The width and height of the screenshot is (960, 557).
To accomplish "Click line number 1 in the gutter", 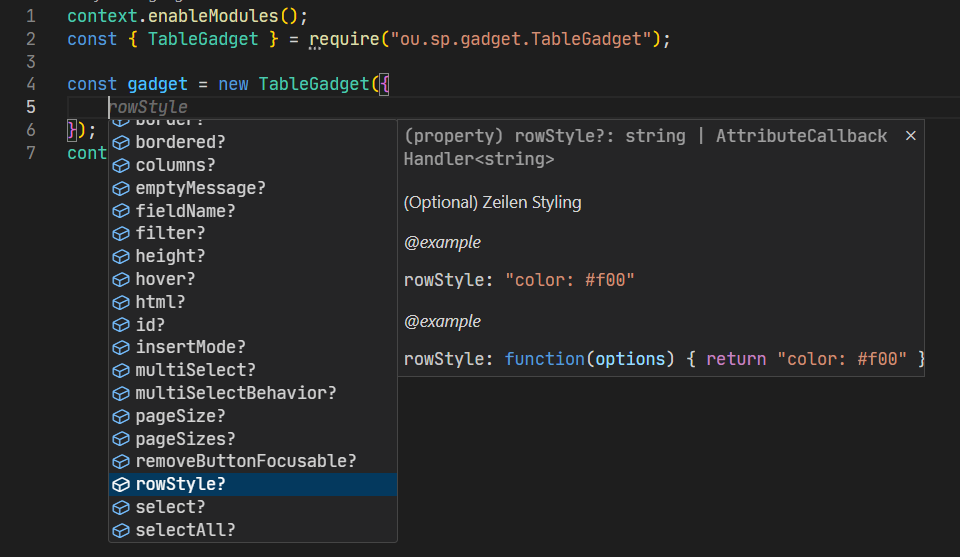I will coord(31,16).
